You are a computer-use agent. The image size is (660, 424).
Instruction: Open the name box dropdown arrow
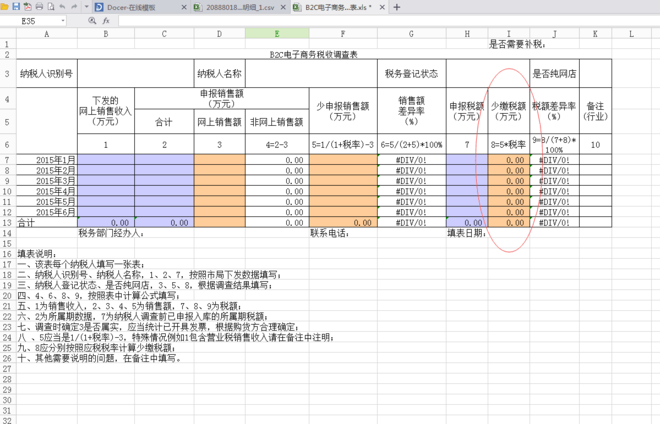point(63,21)
